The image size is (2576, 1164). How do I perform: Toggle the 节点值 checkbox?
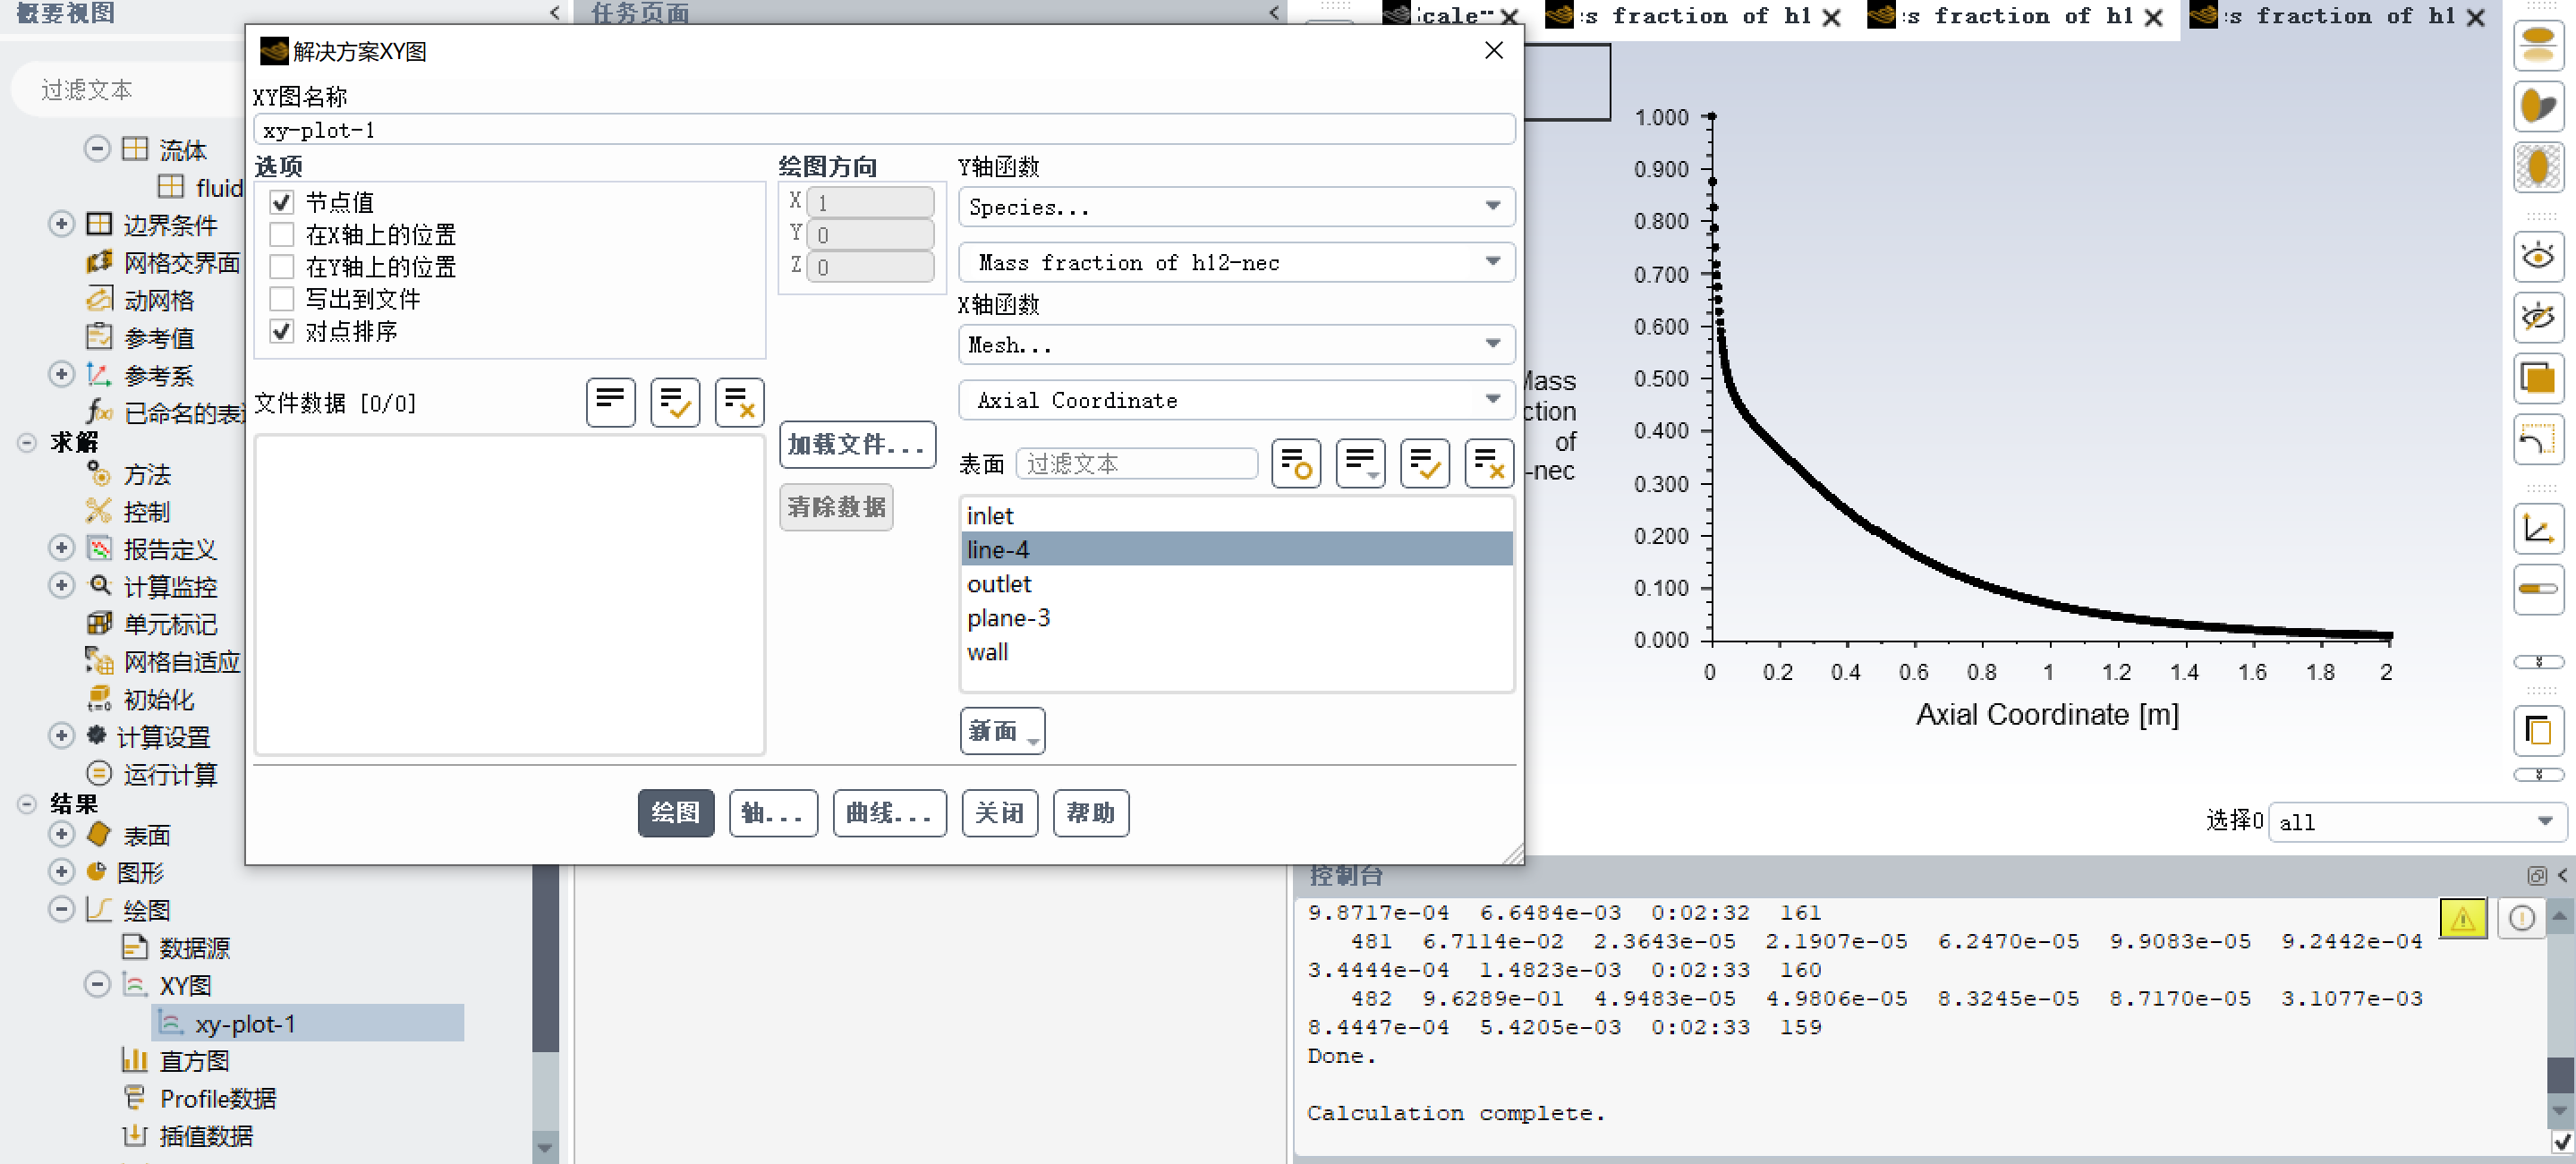pos(282,203)
